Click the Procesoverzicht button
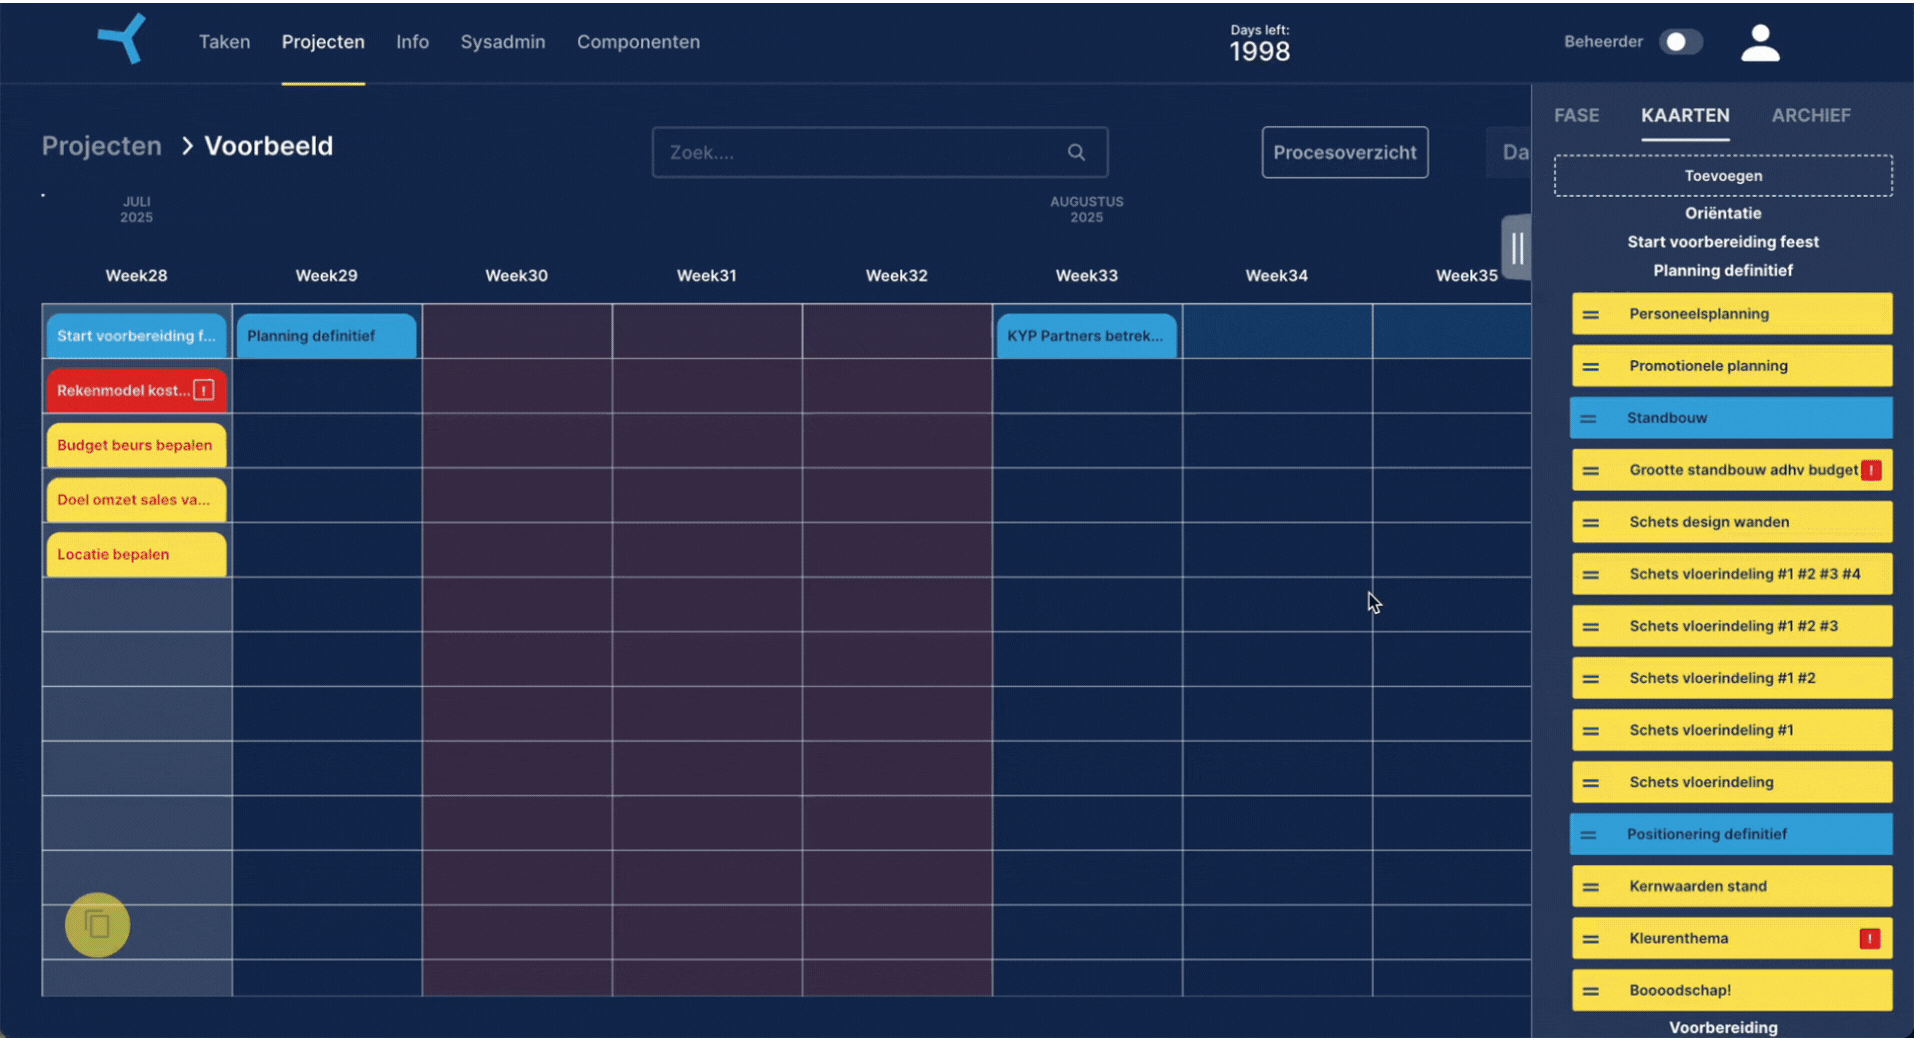 coord(1344,152)
